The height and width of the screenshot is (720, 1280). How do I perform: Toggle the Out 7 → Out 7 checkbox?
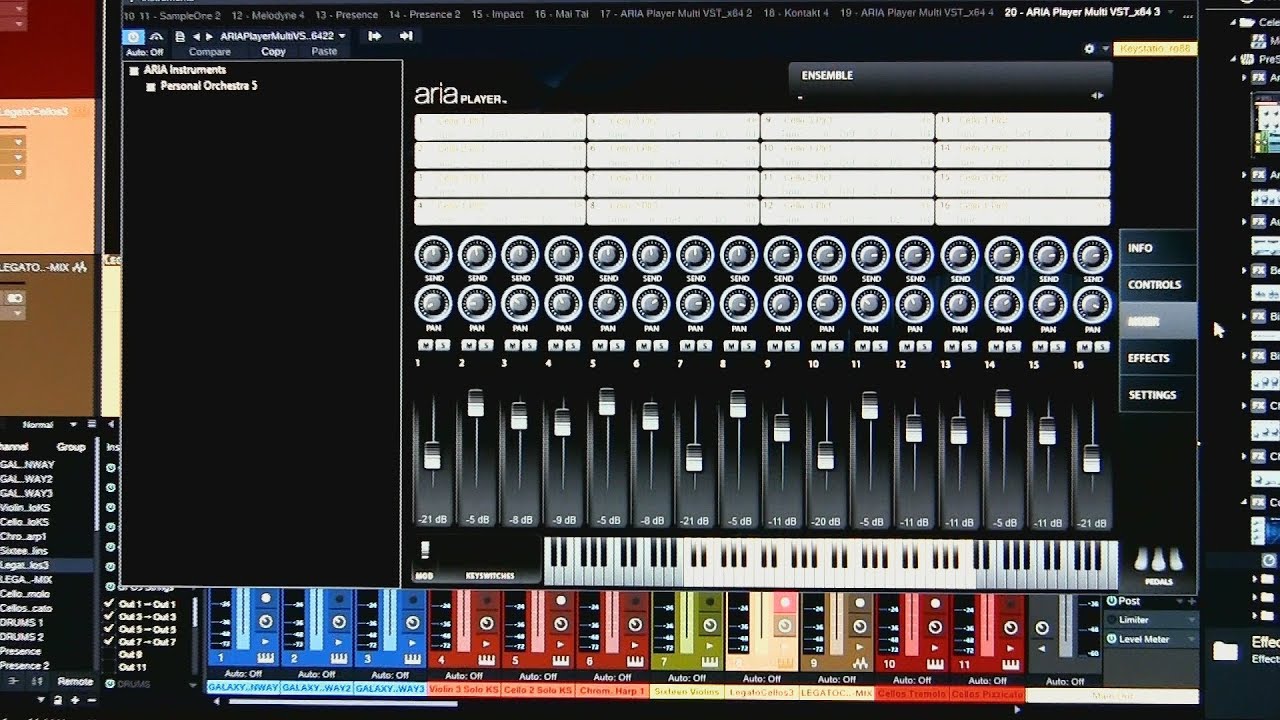pyautogui.click(x=110, y=642)
